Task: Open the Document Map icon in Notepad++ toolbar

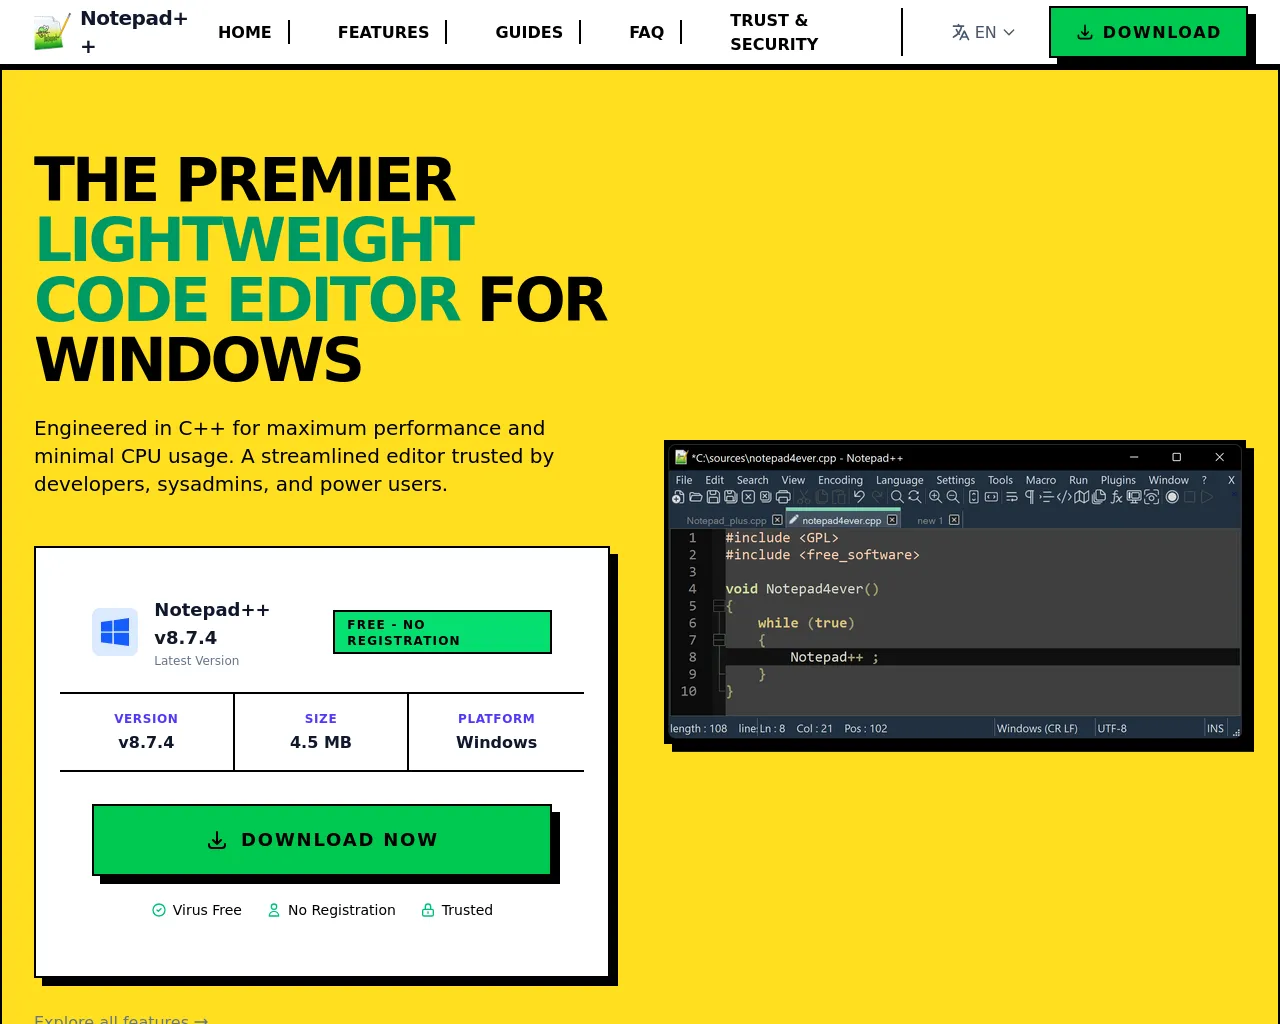Action: pos(1081,497)
